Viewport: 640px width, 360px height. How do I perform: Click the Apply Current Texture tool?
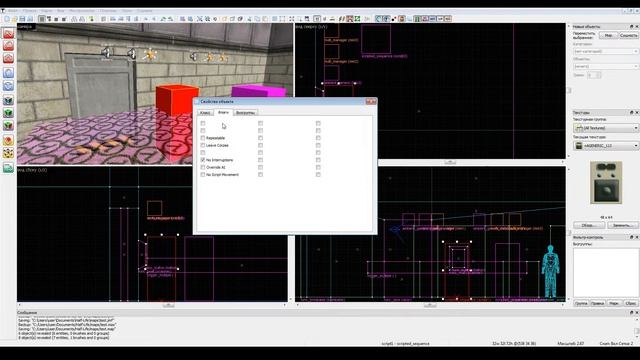tap(8, 113)
